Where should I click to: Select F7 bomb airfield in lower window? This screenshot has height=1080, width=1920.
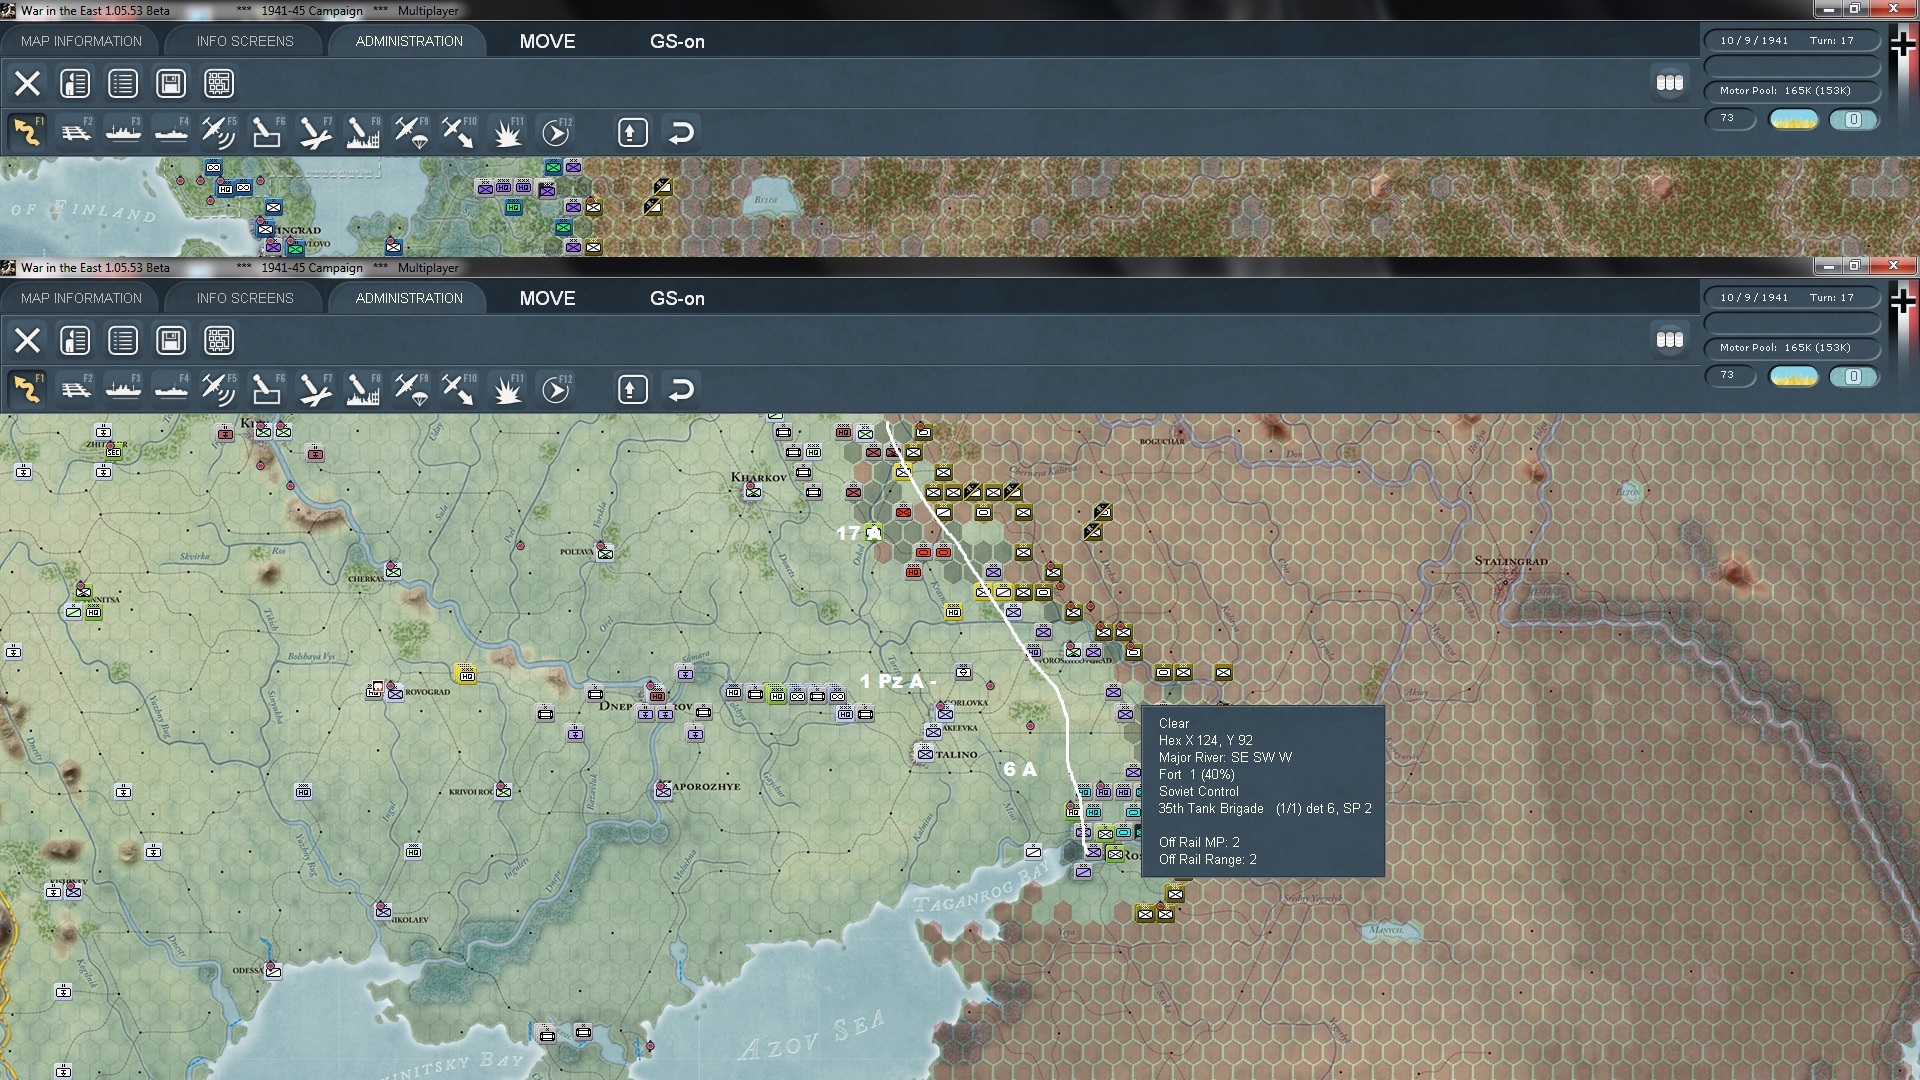click(x=315, y=389)
